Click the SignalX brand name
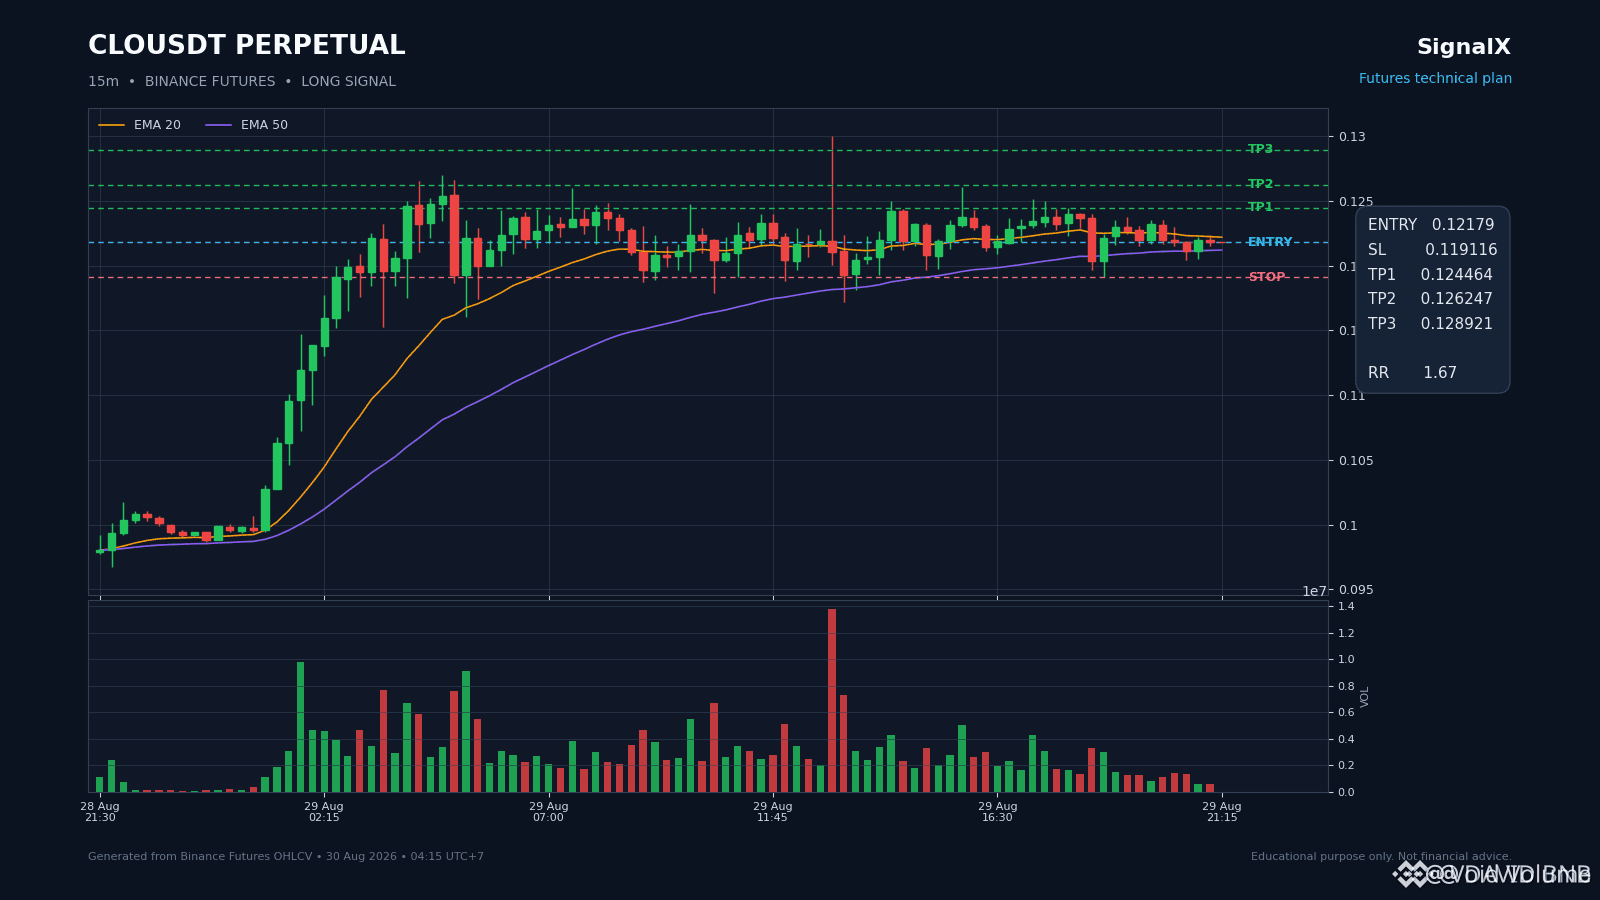The image size is (1600, 900). 1464,47
